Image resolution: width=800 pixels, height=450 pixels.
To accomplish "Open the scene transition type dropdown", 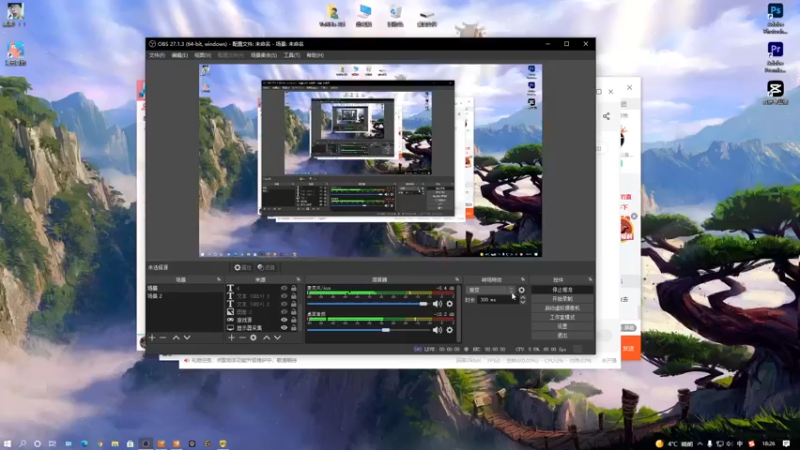I will (x=490, y=290).
